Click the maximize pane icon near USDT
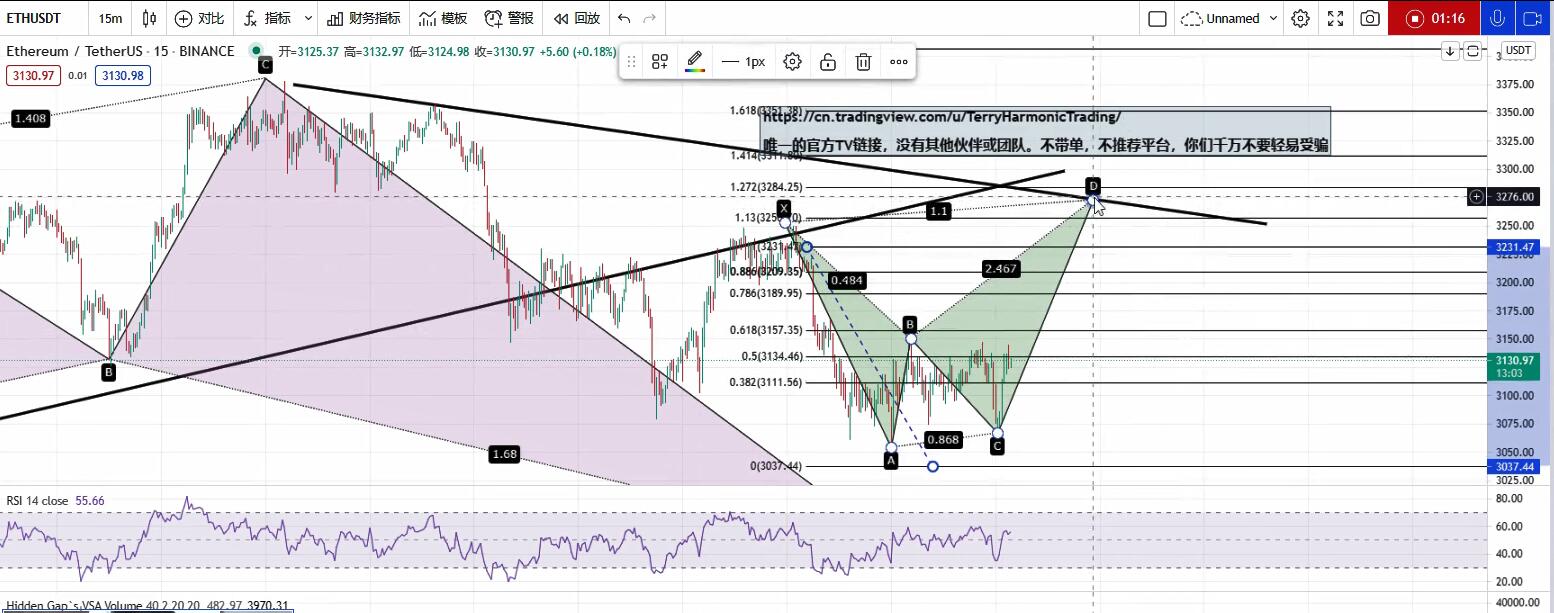The image size is (1554, 613). click(x=1472, y=51)
